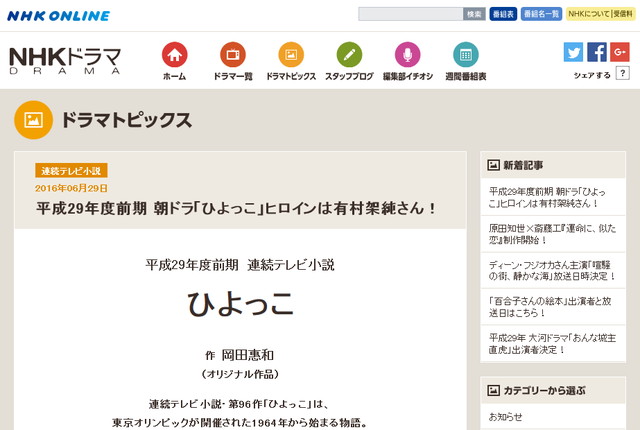Open sidebar article ディーン・フジオカさん主演
640x430 pixels.
click(553, 270)
